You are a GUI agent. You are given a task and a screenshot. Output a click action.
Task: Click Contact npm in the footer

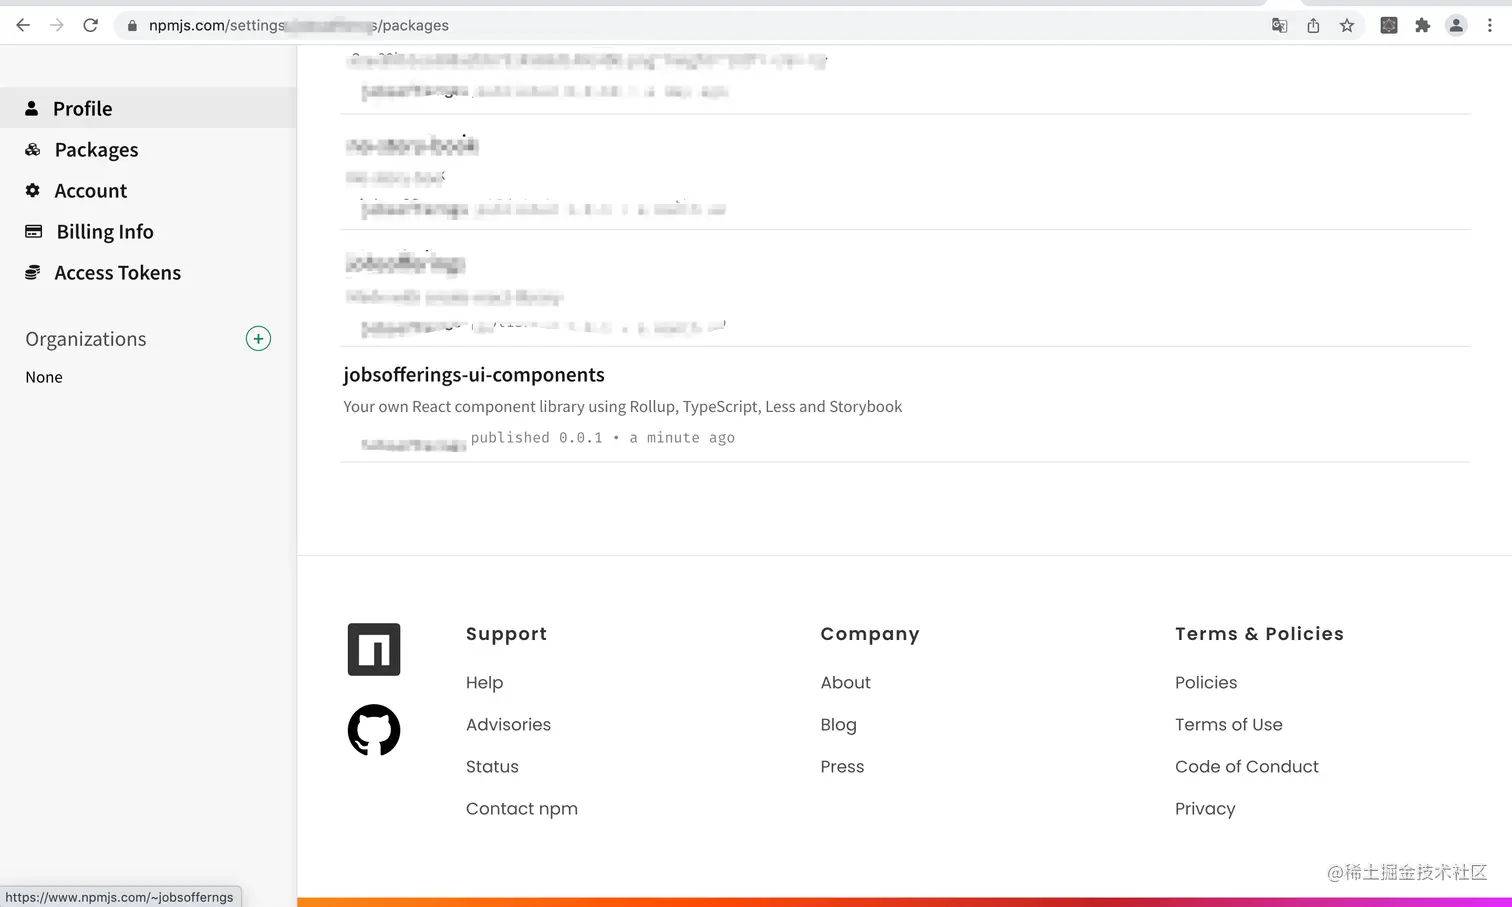[x=522, y=808]
